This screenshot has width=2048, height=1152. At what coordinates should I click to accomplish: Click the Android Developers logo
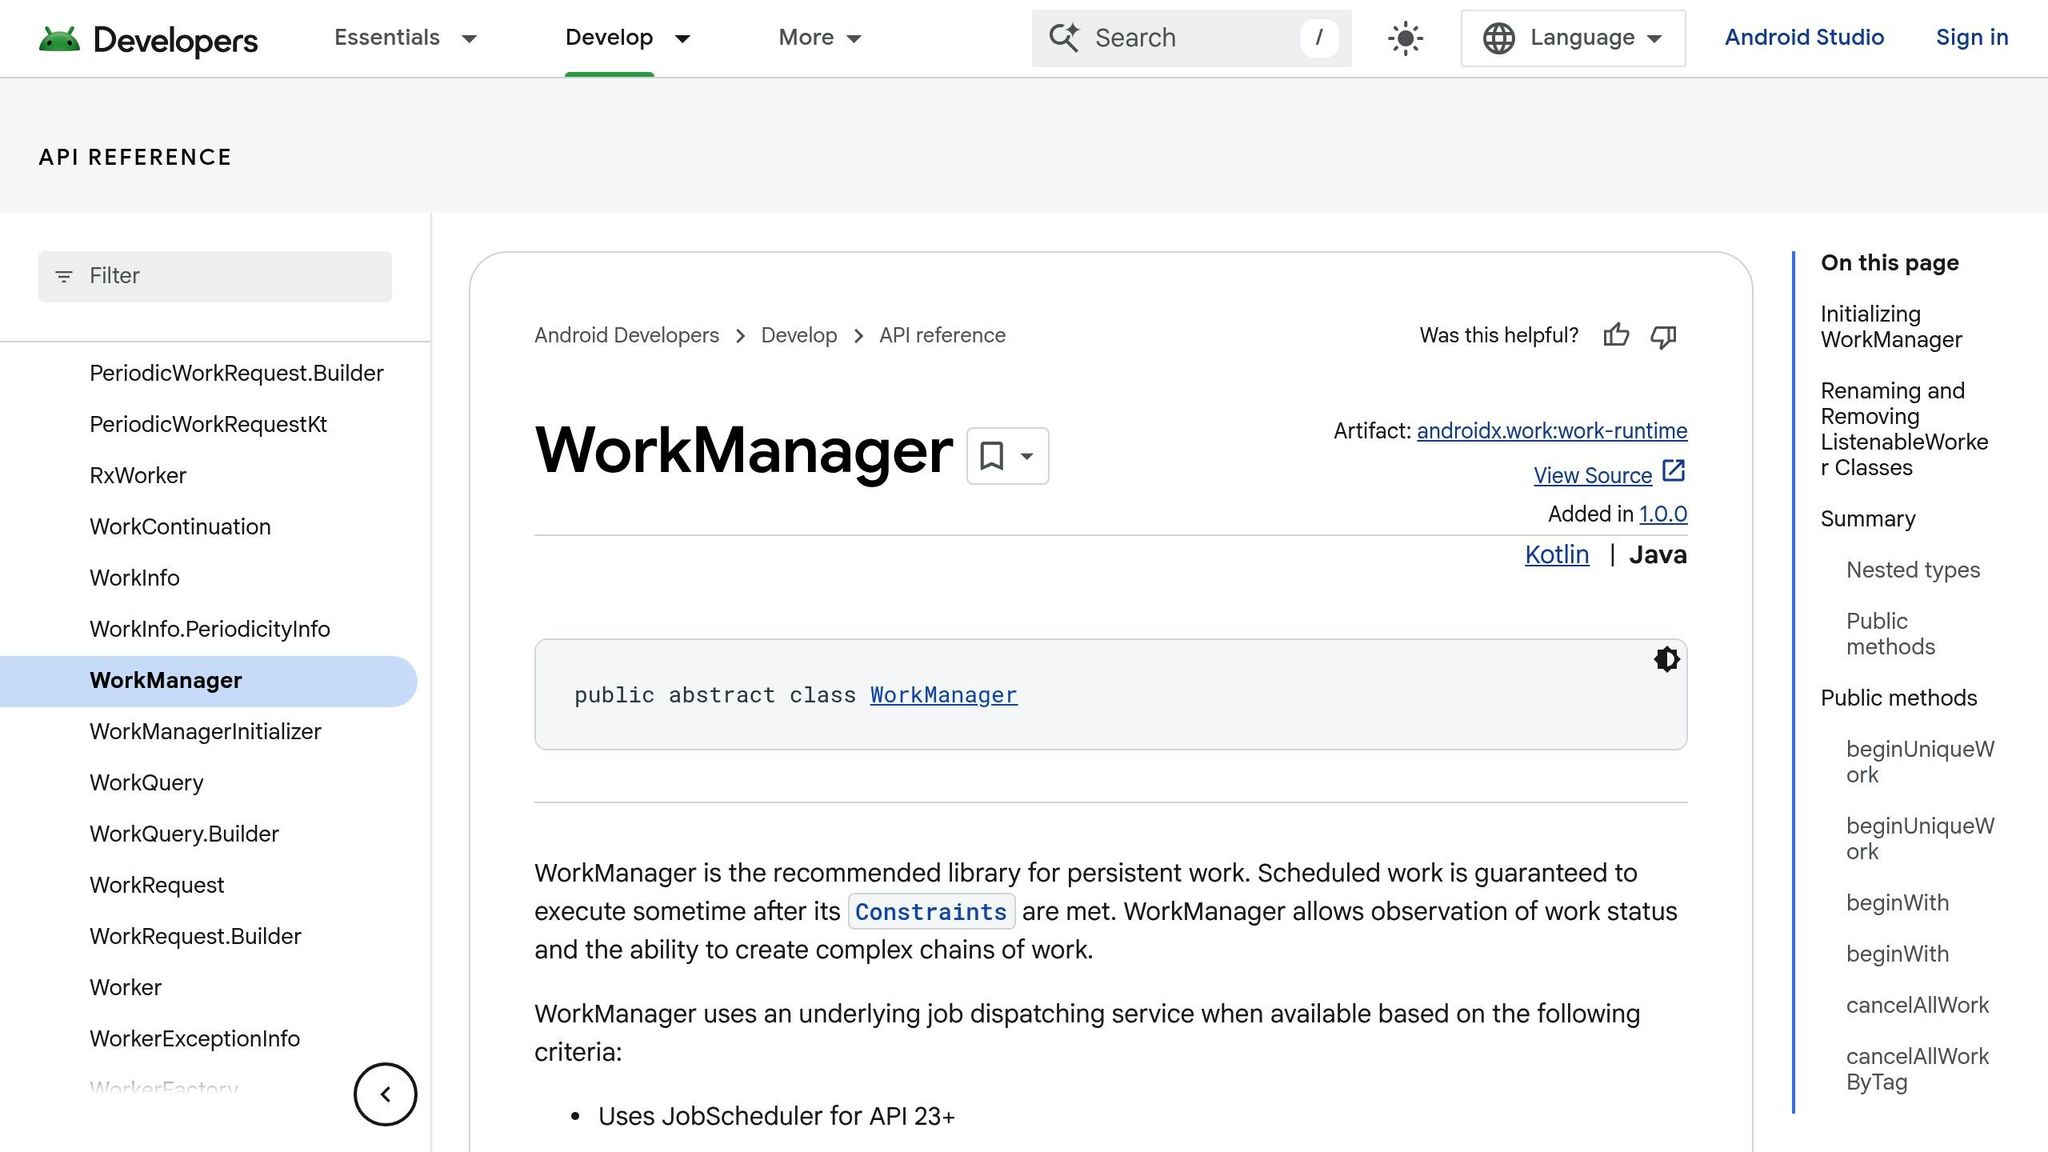[148, 38]
